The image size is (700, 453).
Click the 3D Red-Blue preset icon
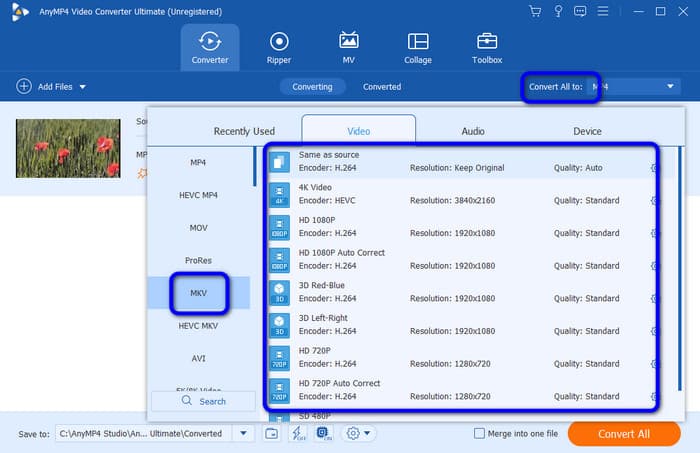[279, 292]
